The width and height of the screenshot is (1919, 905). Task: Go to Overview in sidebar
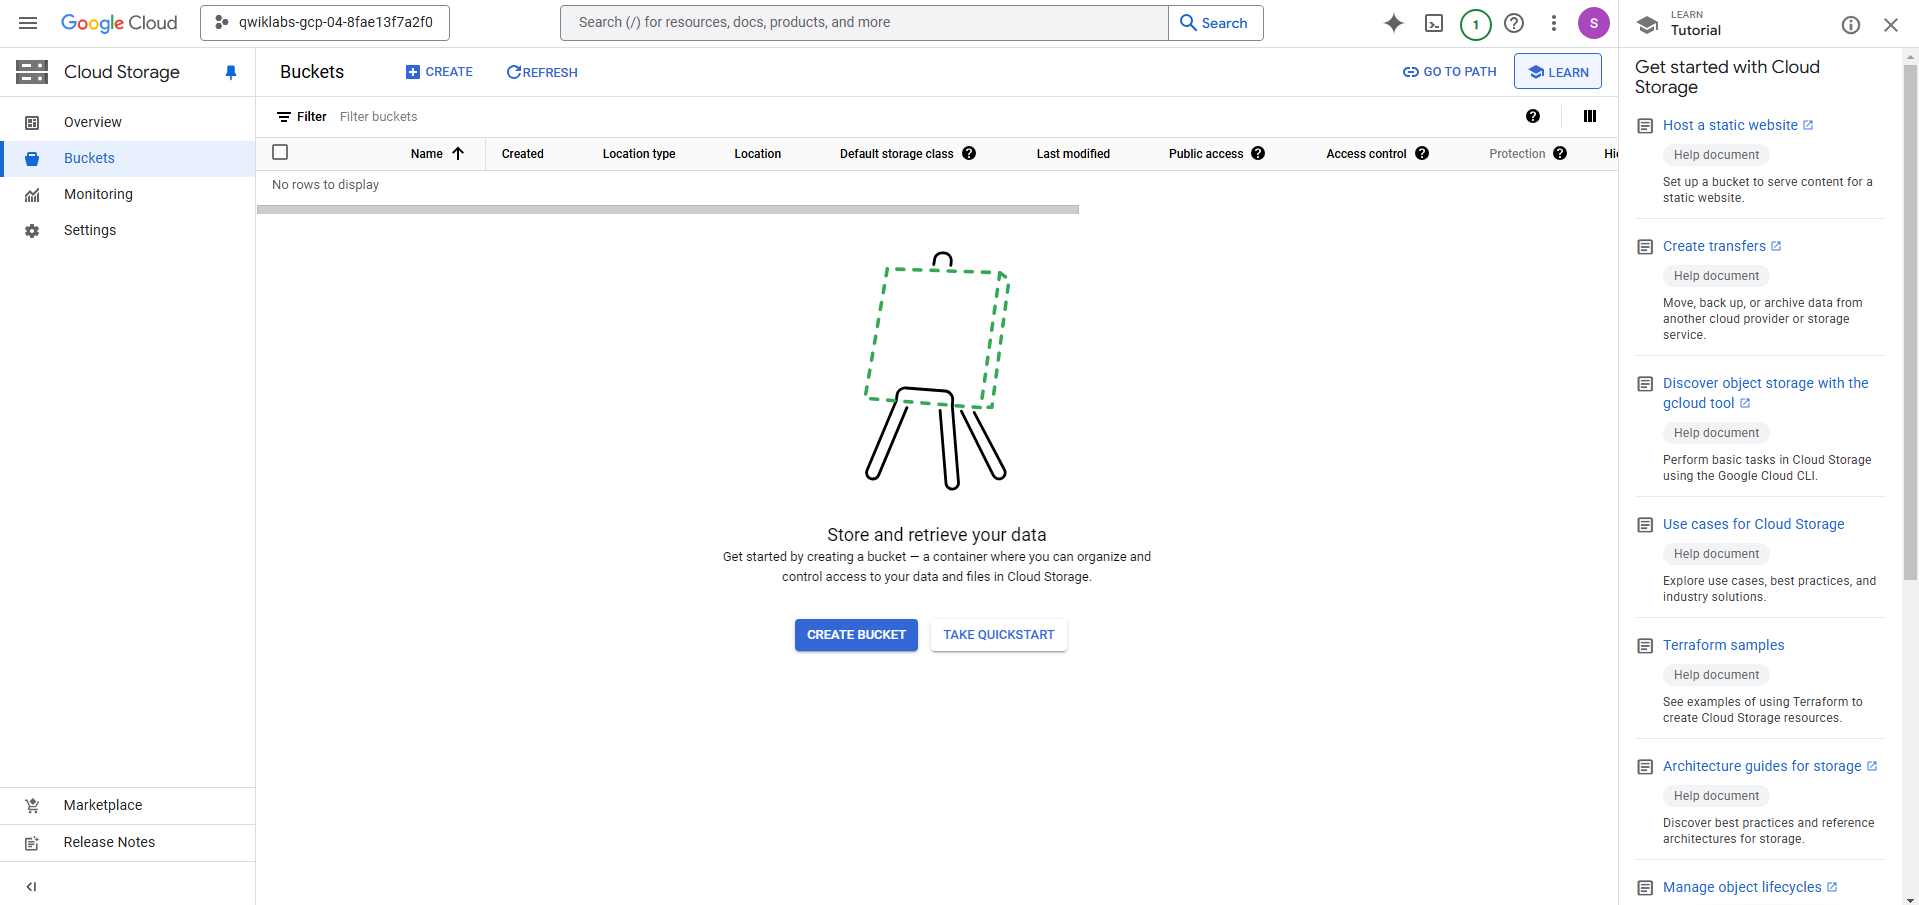click(128, 122)
